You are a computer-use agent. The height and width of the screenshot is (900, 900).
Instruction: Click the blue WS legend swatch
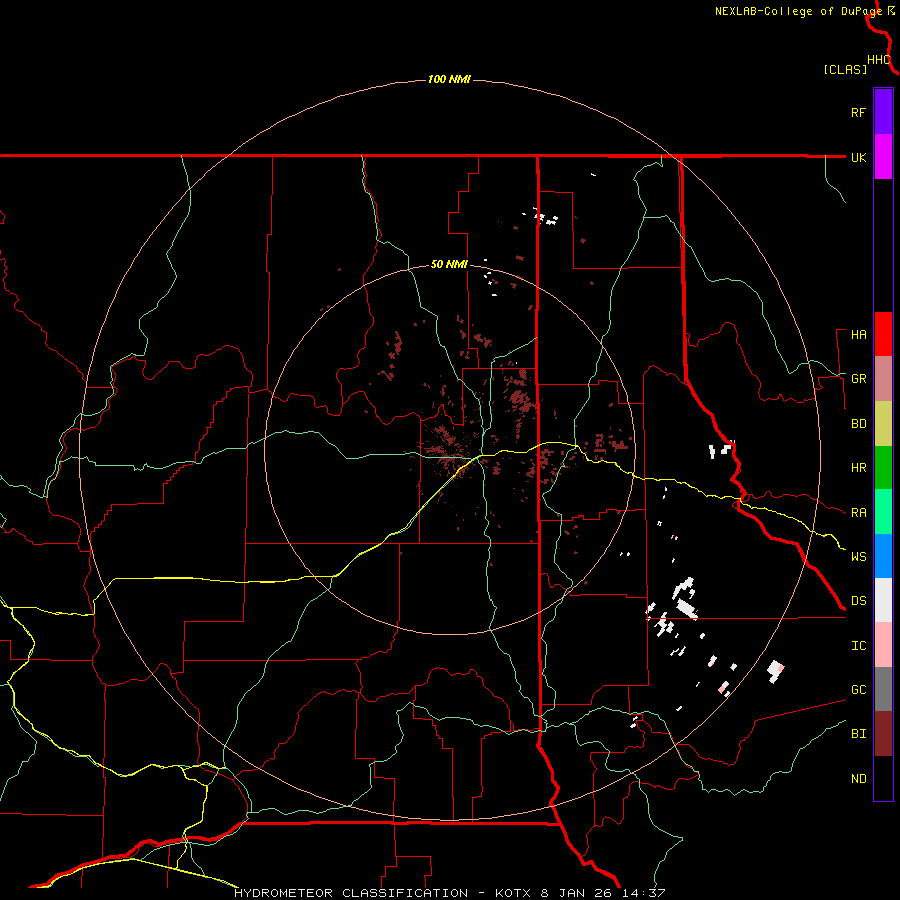coord(883,556)
